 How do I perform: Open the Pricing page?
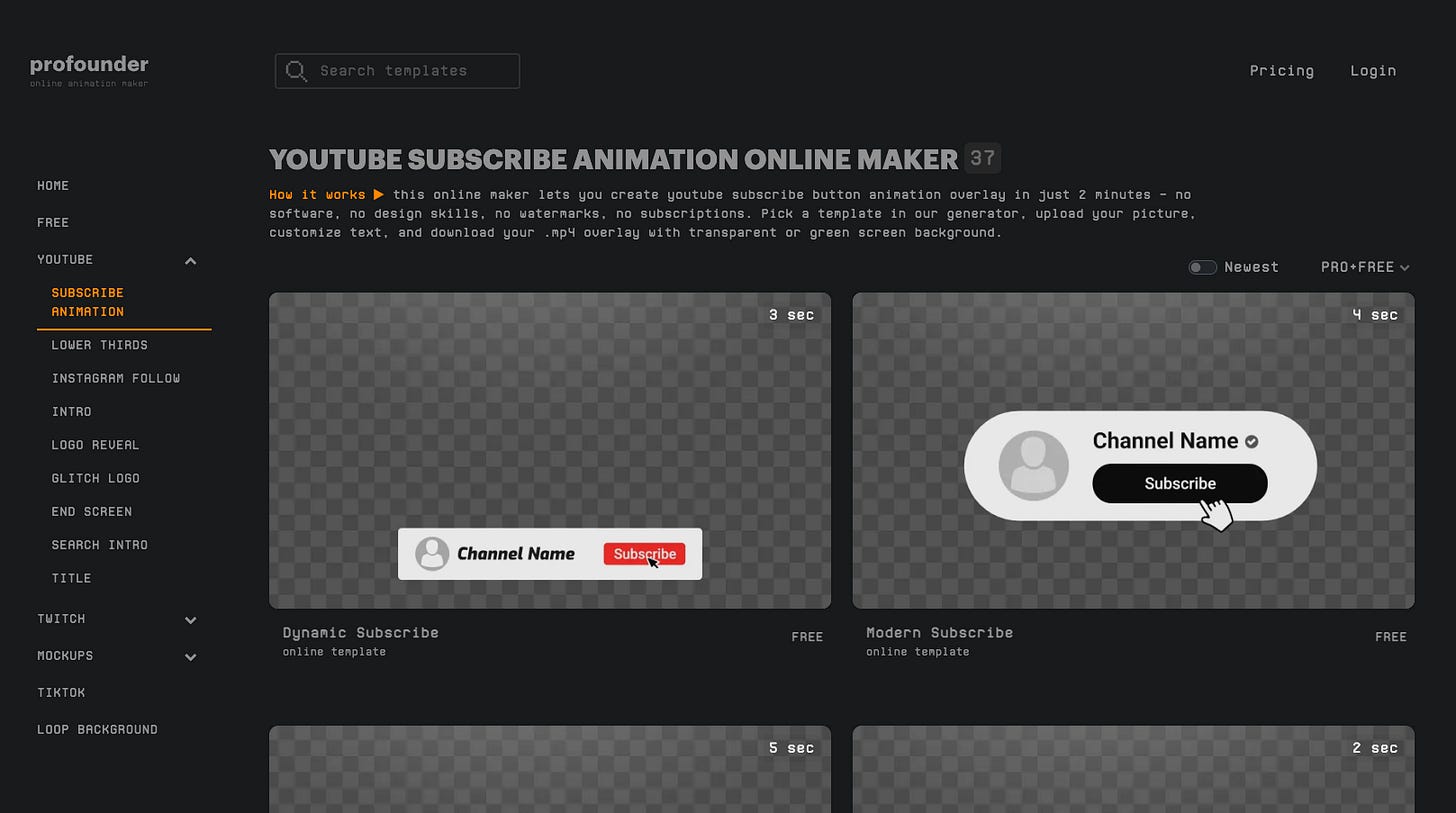click(x=1281, y=71)
